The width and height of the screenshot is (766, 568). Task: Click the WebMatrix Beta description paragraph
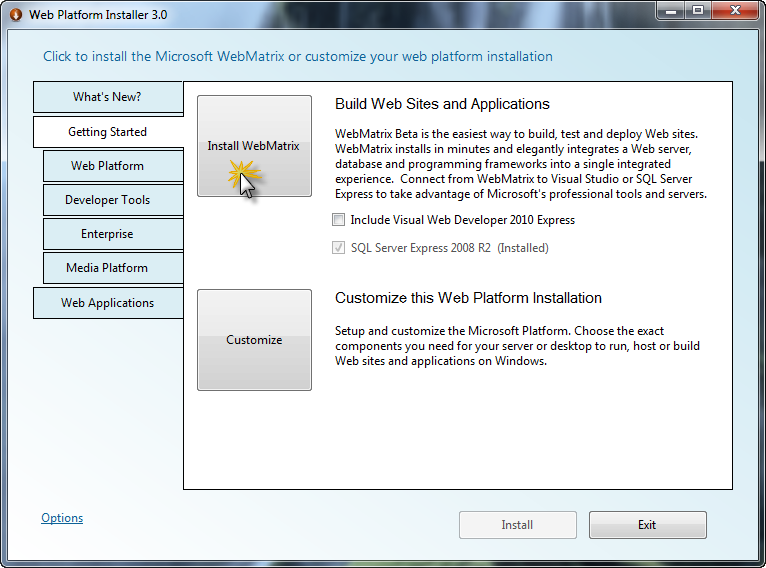(x=521, y=164)
